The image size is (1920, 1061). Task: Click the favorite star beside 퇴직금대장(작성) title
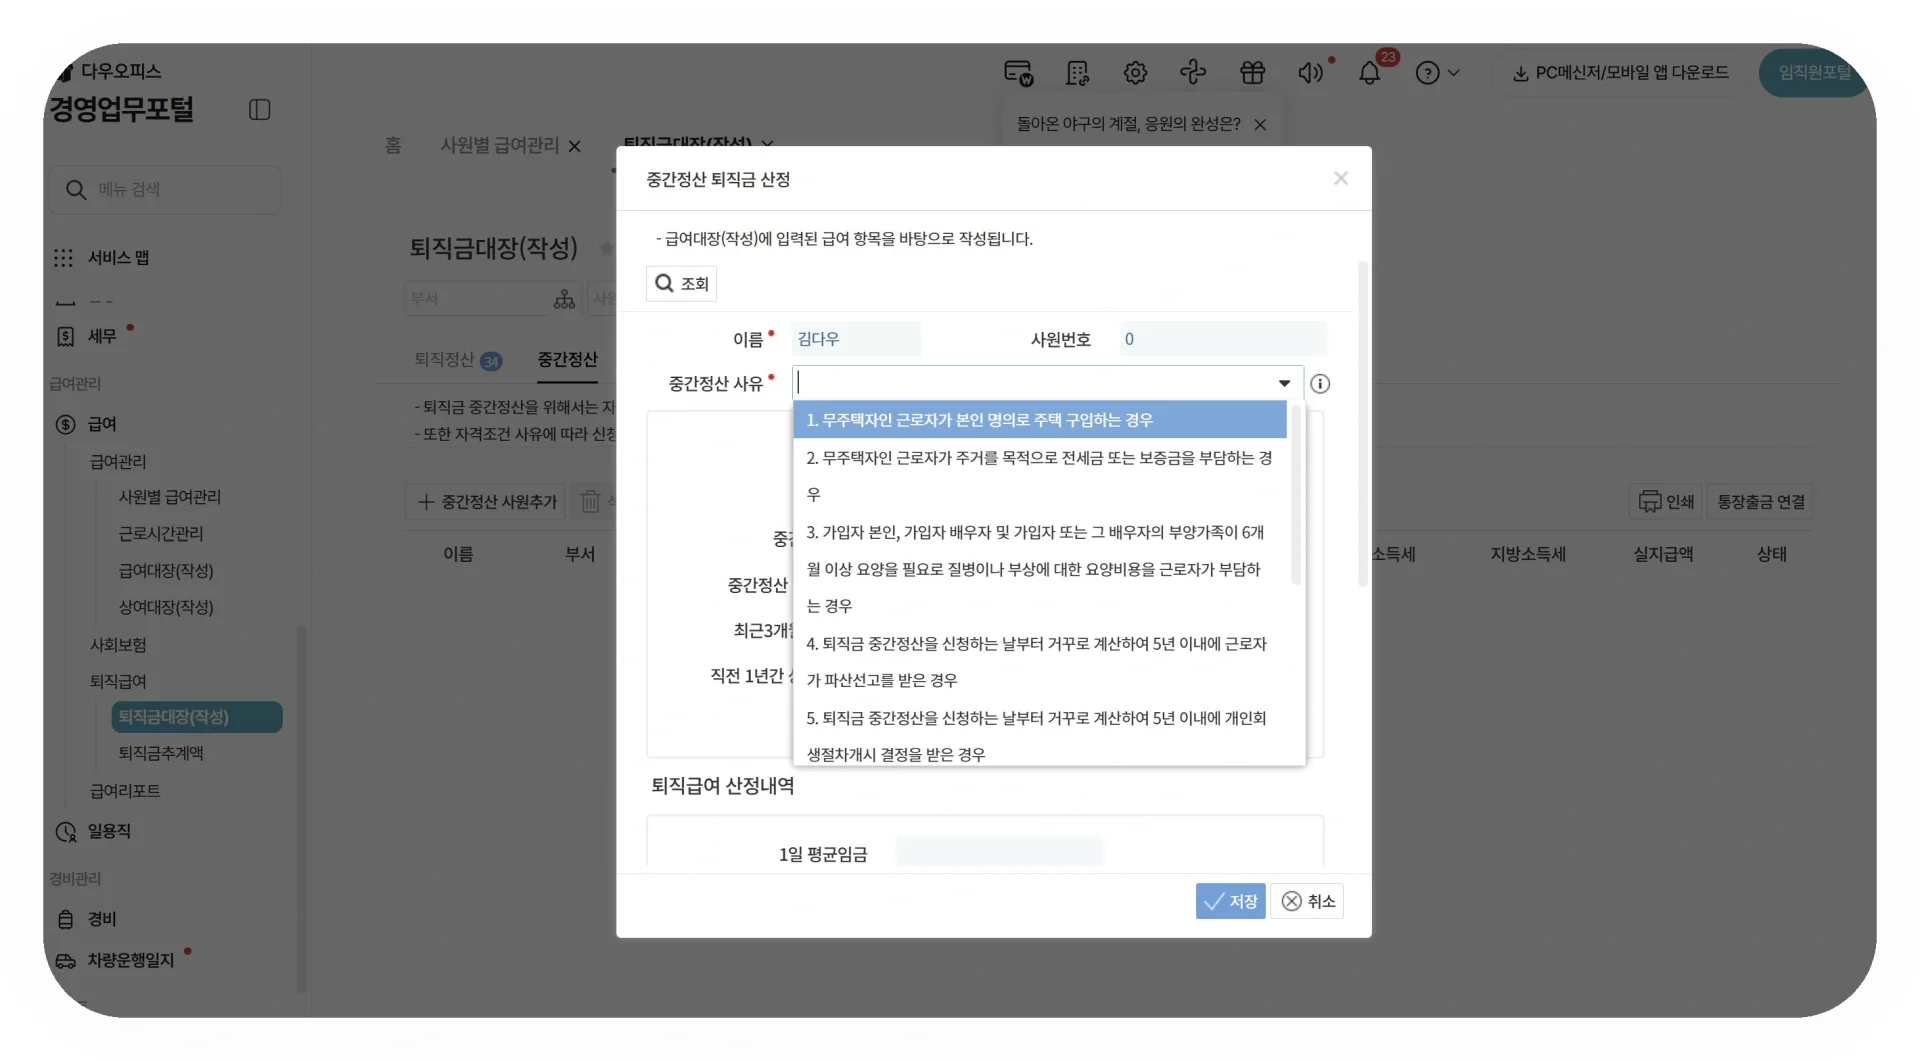coord(606,248)
